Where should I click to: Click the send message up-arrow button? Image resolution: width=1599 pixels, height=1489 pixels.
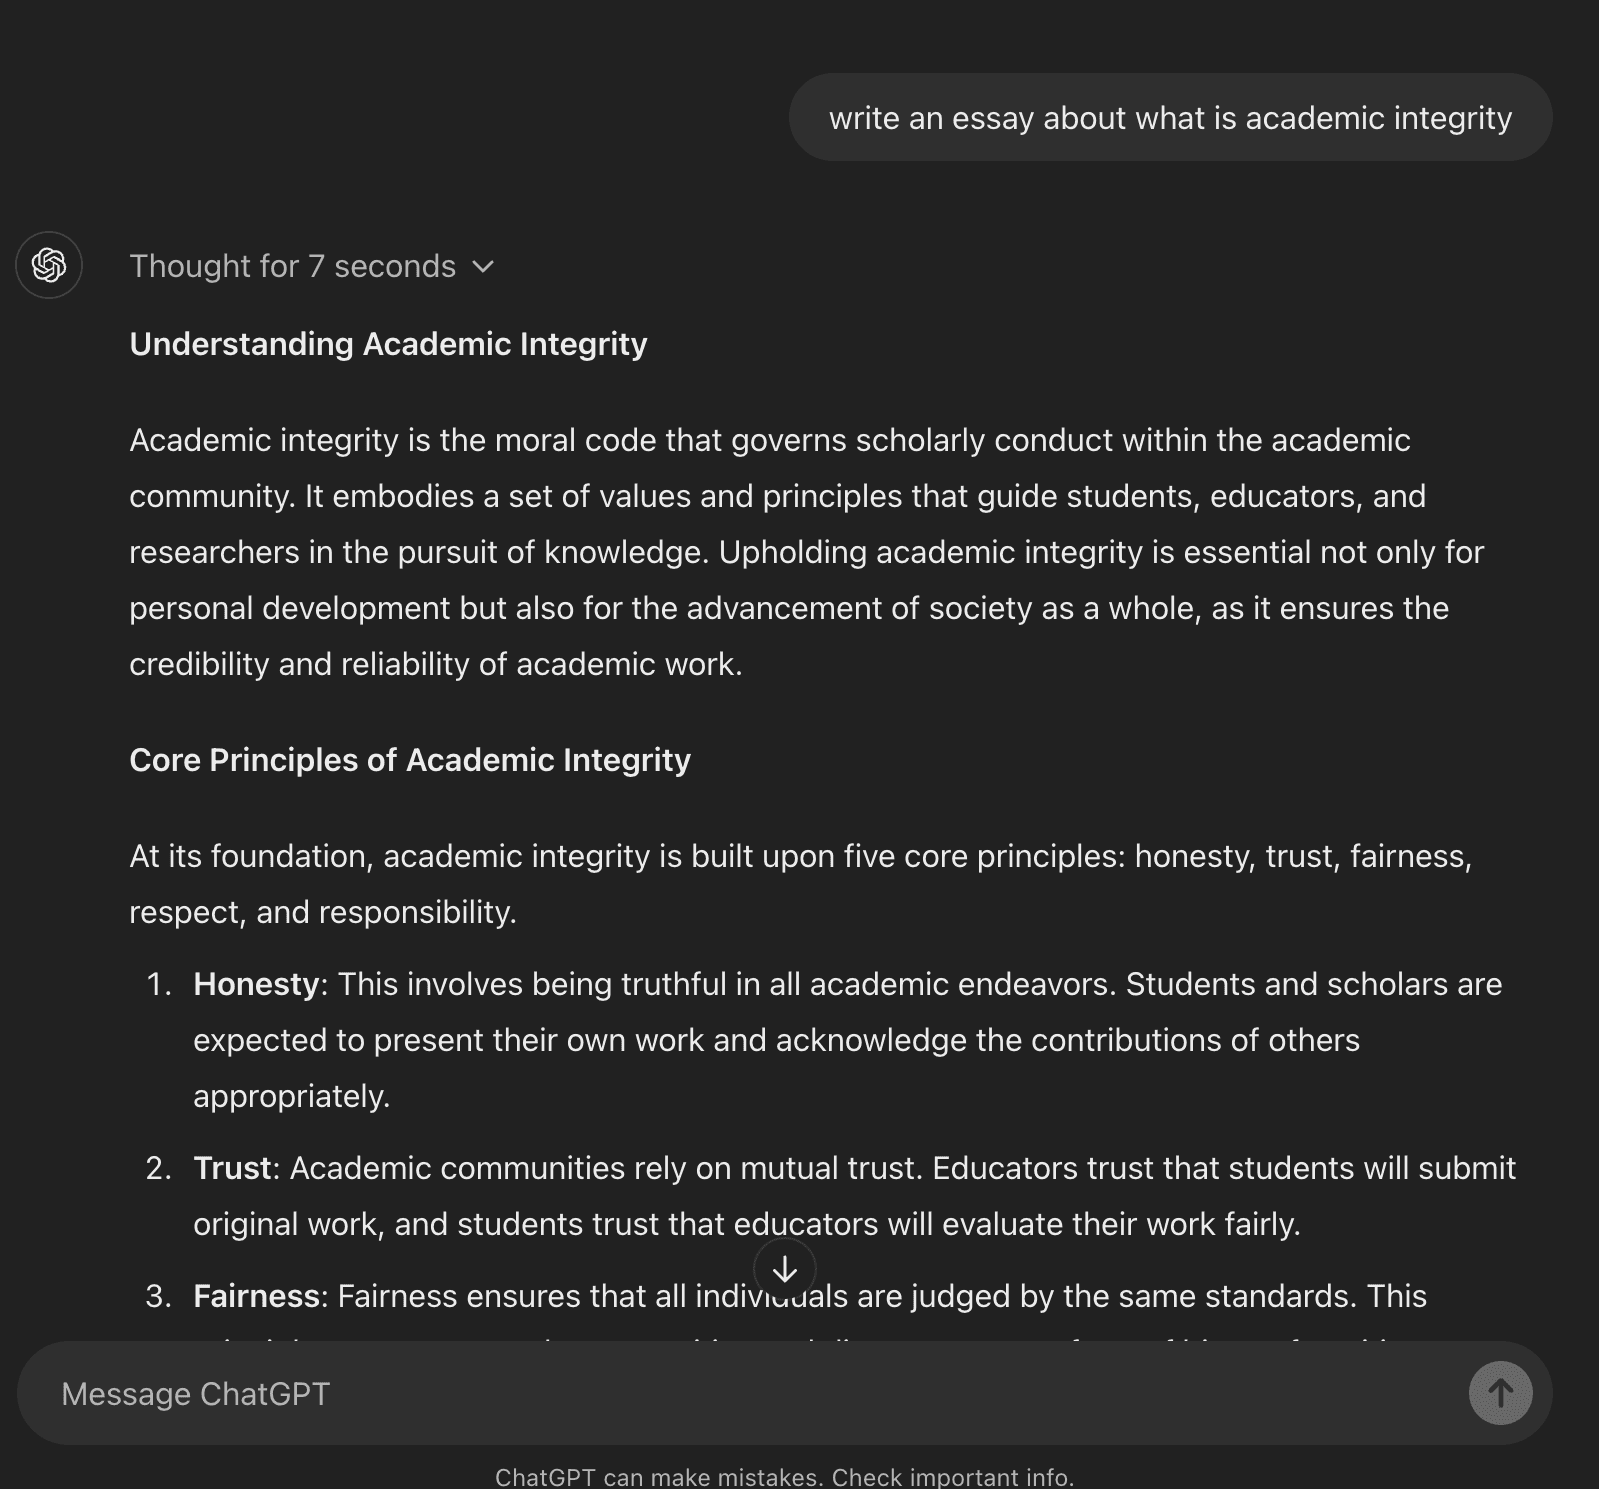coord(1500,1393)
